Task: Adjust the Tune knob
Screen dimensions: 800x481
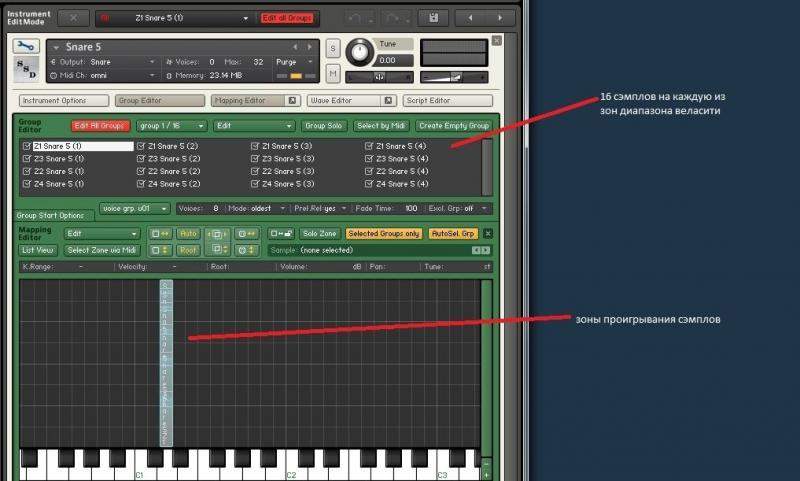Action: click(359, 51)
